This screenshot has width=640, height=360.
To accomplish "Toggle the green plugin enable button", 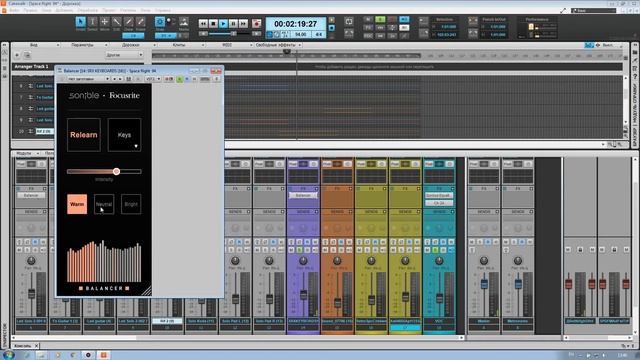I will 180,79.
